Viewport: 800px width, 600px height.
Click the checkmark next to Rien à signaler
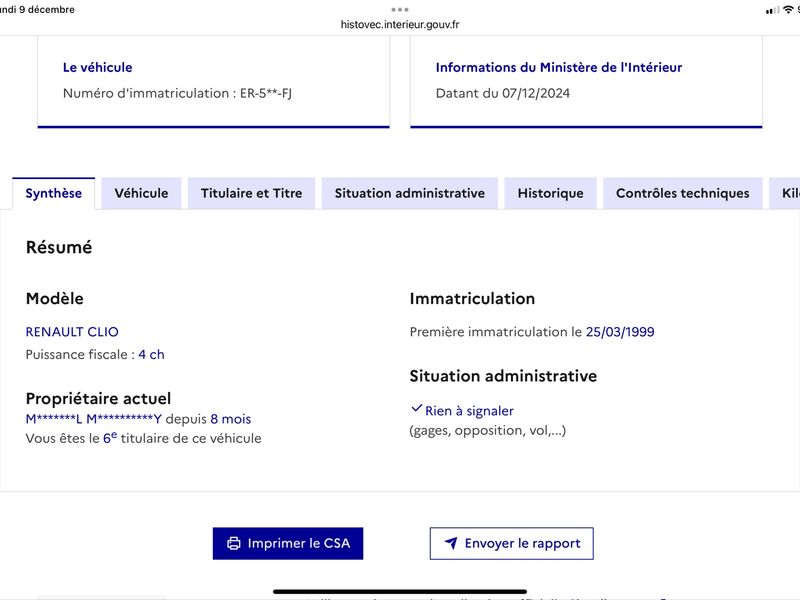click(x=416, y=408)
